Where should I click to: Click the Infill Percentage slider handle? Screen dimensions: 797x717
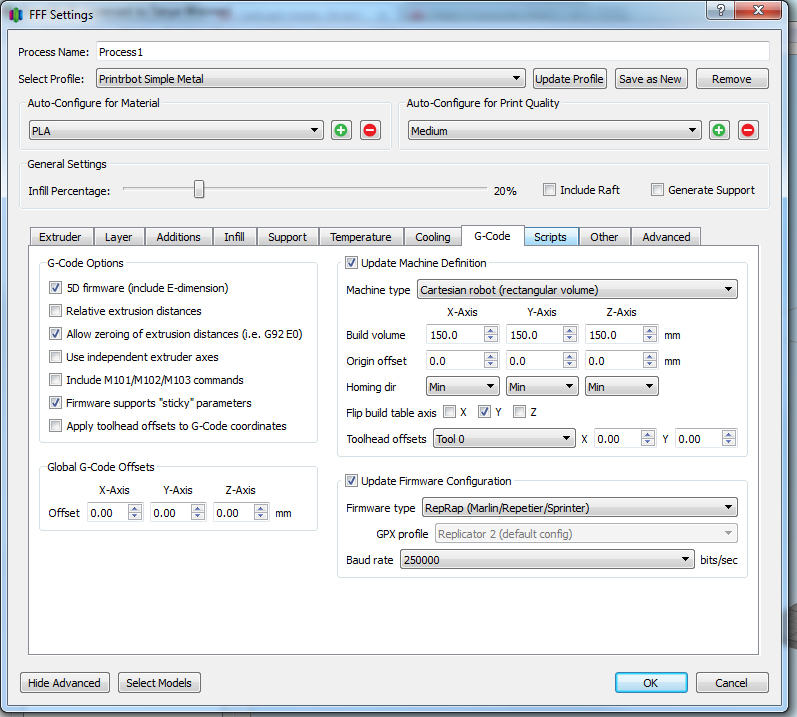pyautogui.click(x=199, y=189)
